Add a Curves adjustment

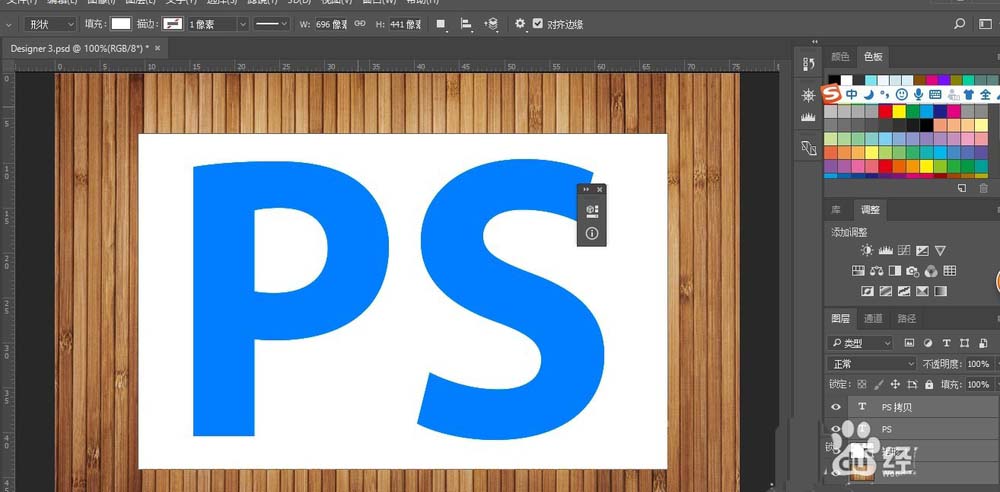tap(904, 250)
